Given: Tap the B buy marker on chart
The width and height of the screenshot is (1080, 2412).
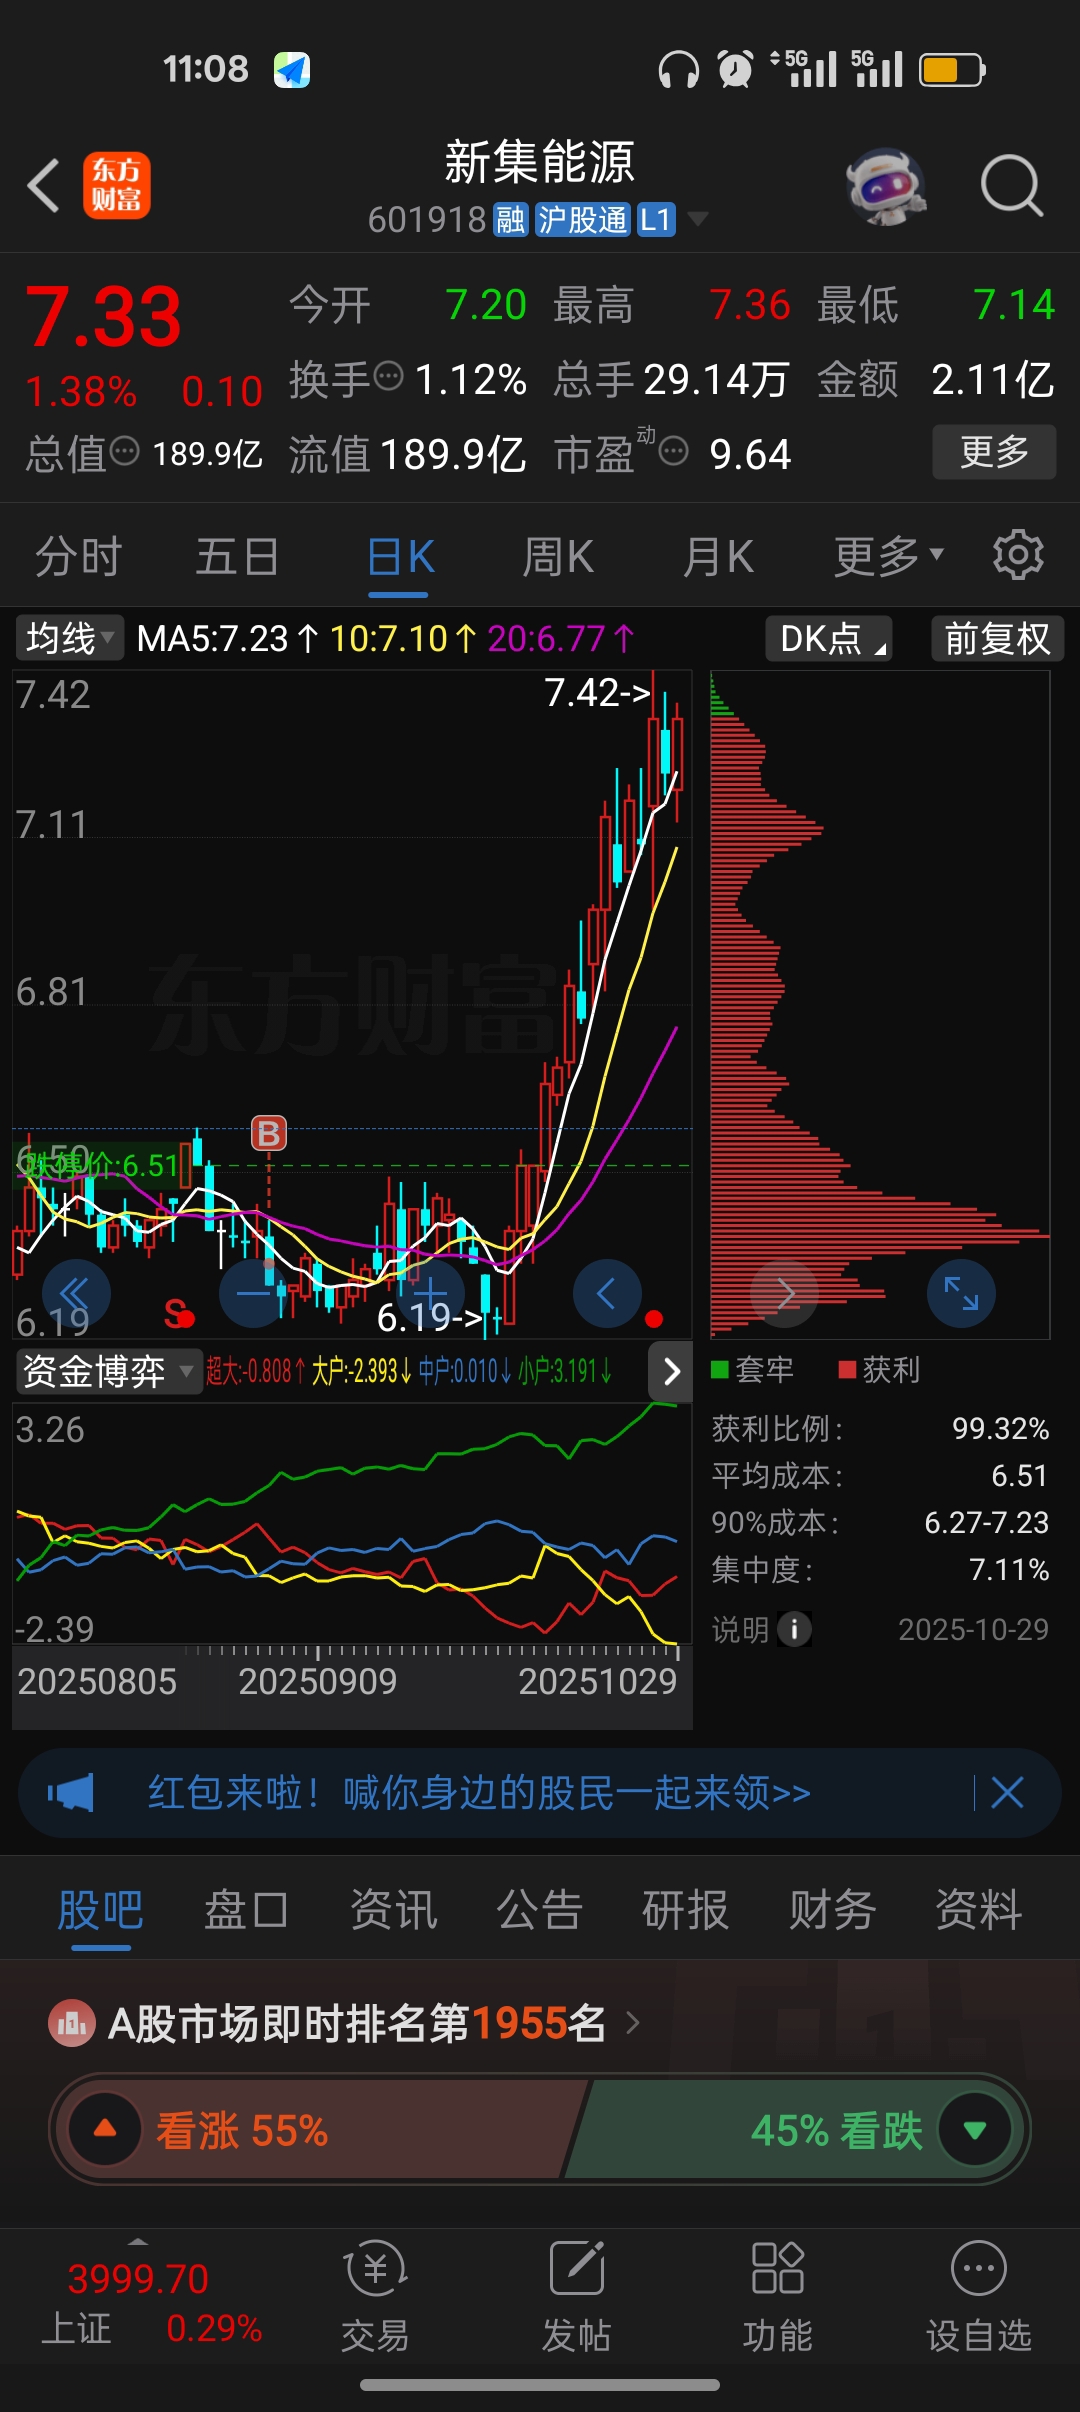Looking at the screenshot, I should pos(269,1134).
